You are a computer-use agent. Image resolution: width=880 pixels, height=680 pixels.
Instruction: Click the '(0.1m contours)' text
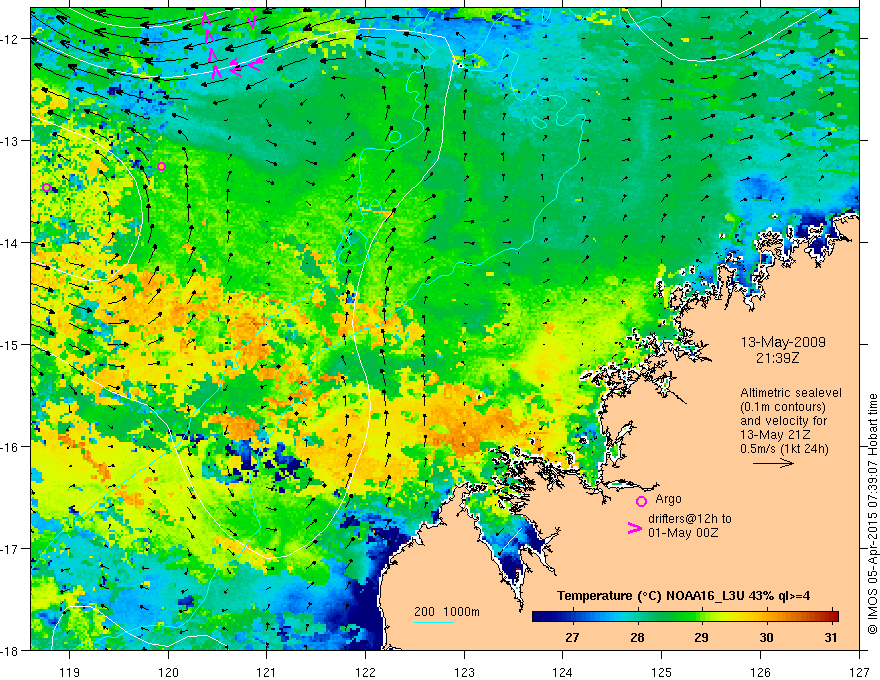(783, 407)
